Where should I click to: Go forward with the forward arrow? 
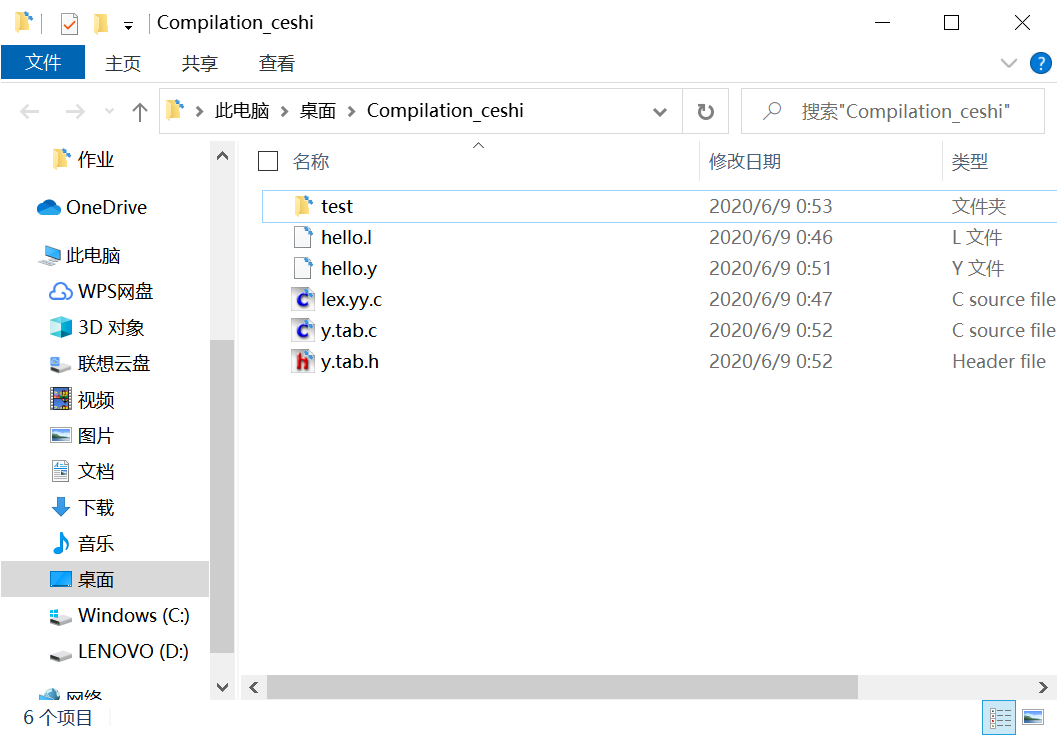(x=74, y=111)
